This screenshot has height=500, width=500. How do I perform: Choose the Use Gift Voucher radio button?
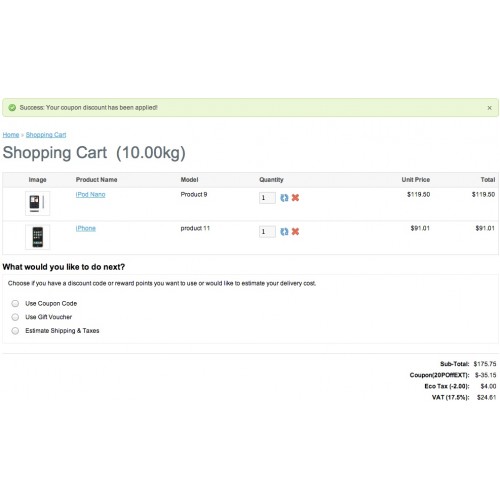(x=15, y=317)
